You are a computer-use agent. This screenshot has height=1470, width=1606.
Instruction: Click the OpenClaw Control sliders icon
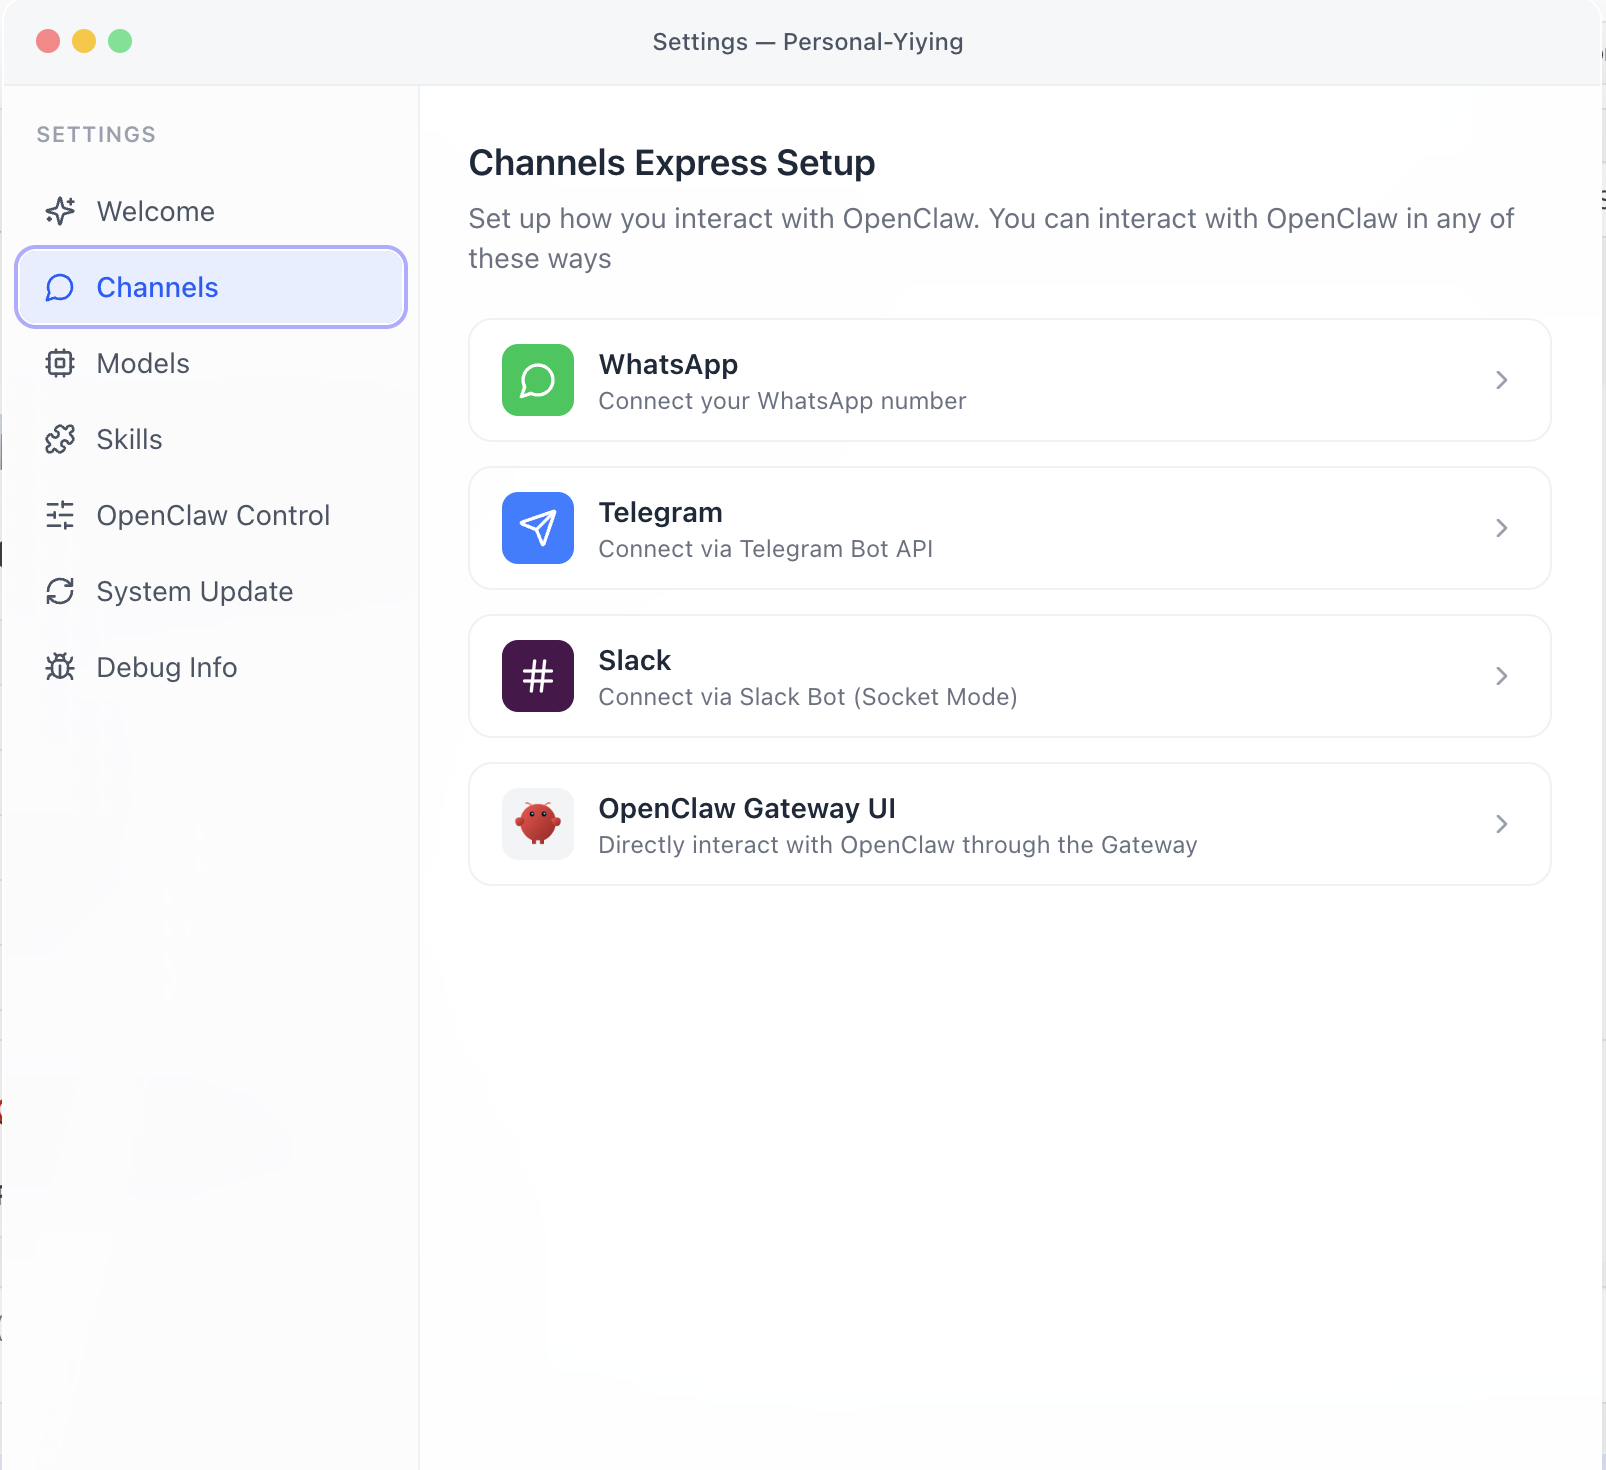[x=60, y=515]
